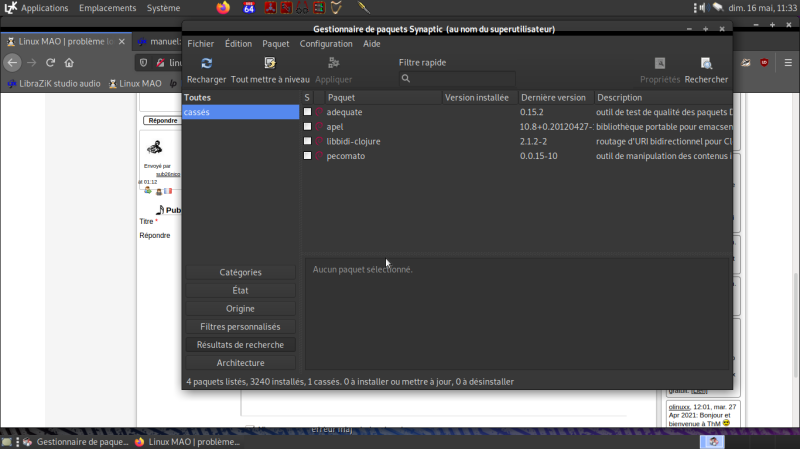Viewport: 800px width, 449px height.
Task: Open the Aide menu
Action: [371, 44]
